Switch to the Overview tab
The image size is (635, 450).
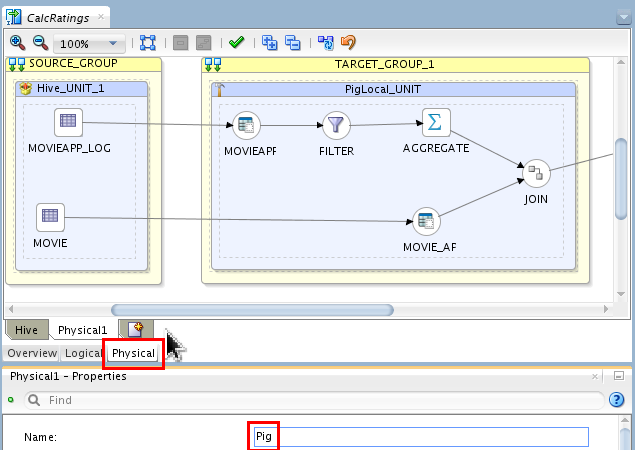click(x=32, y=353)
